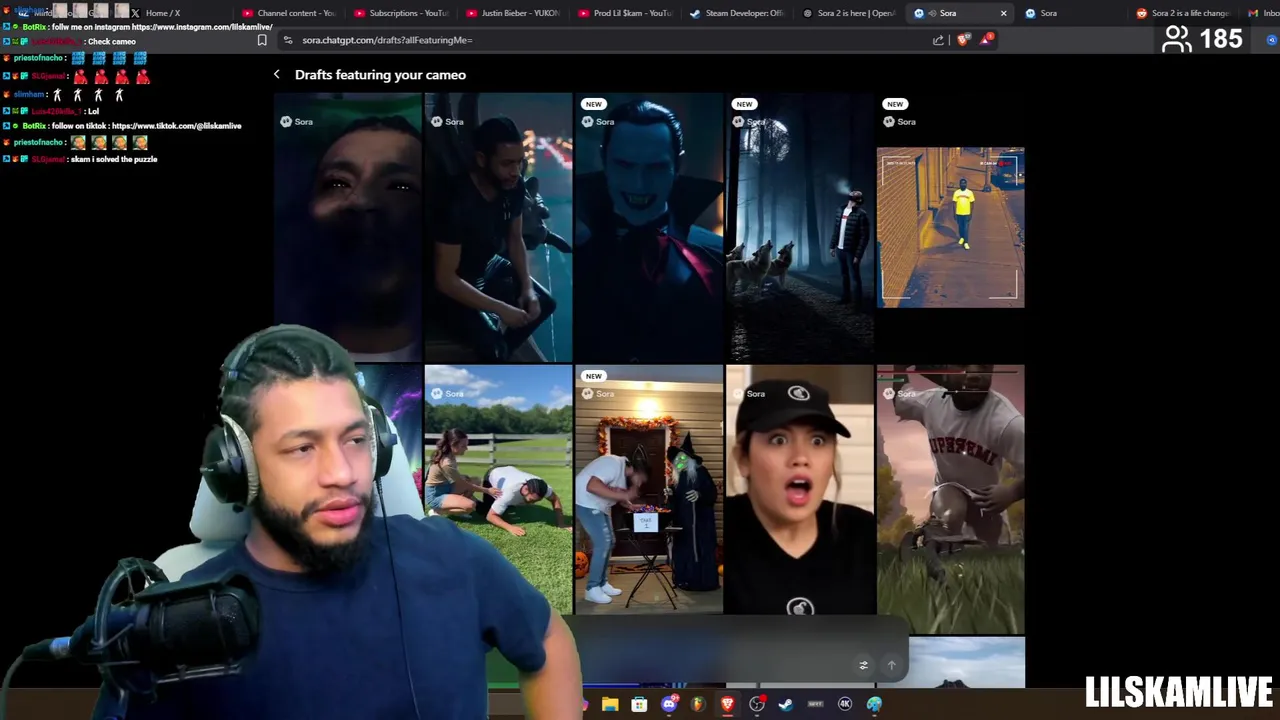The width and height of the screenshot is (1280, 720).
Task: Open the Brave Shields lion icon in address bar
Action: click(x=963, y=40)
